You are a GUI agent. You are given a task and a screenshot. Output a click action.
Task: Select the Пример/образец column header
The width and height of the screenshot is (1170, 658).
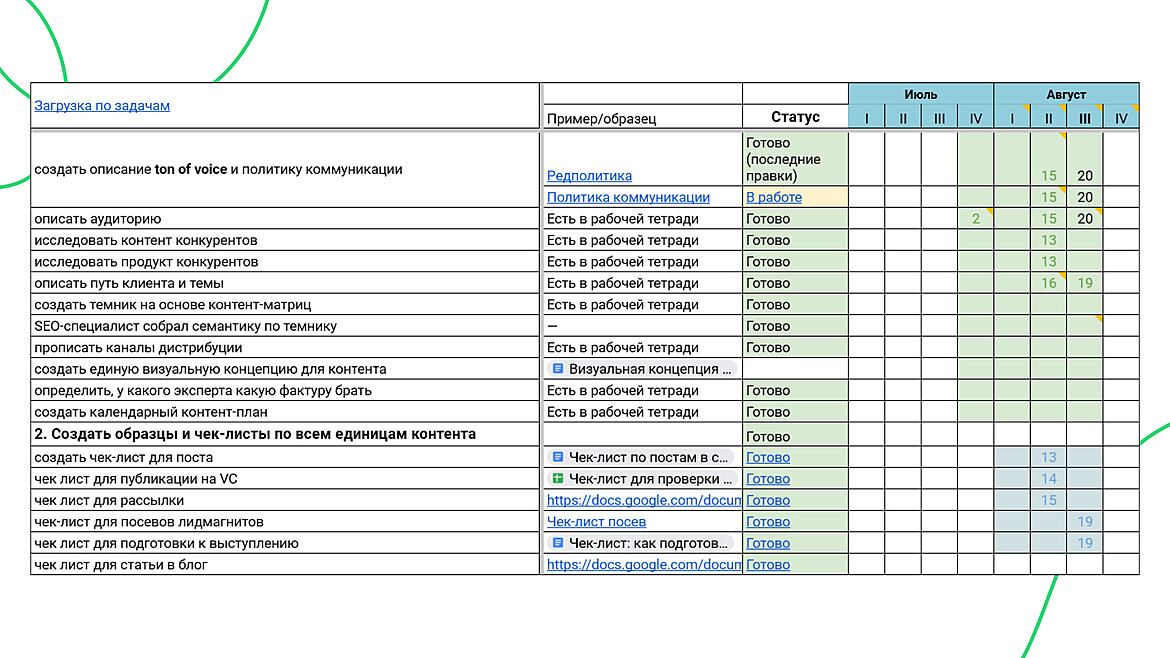point(601,118)
